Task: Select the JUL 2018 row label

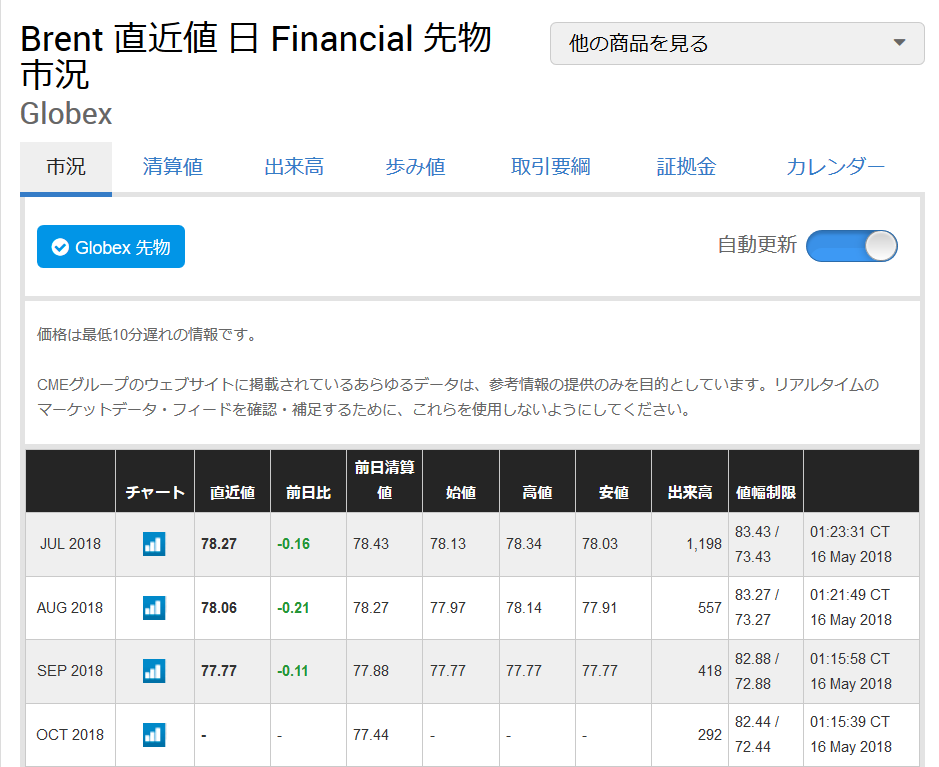Action: [x=70, y=544]
